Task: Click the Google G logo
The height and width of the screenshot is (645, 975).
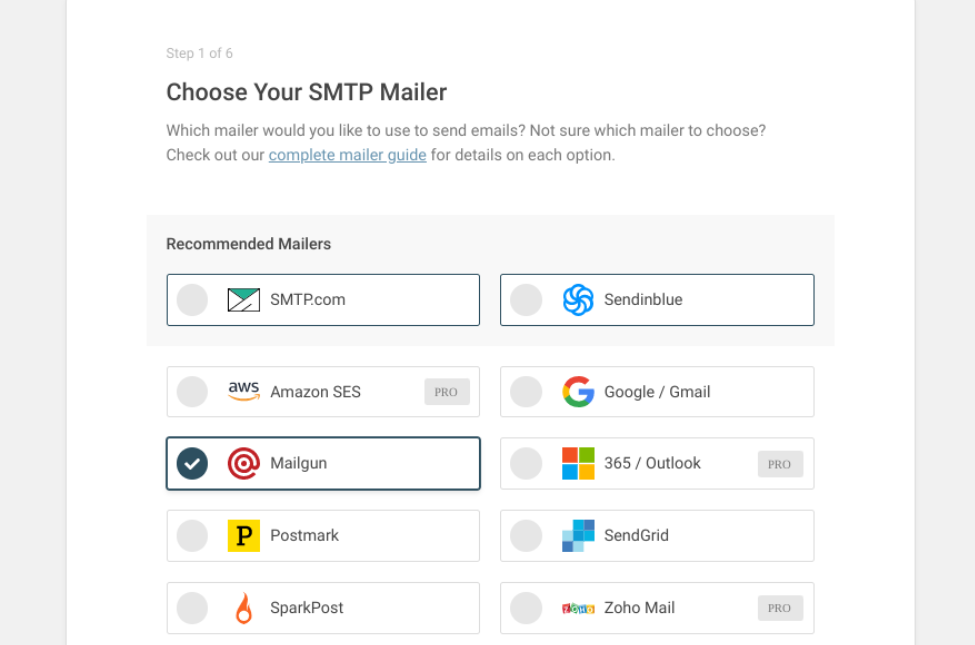Action: tap(578, 392)
